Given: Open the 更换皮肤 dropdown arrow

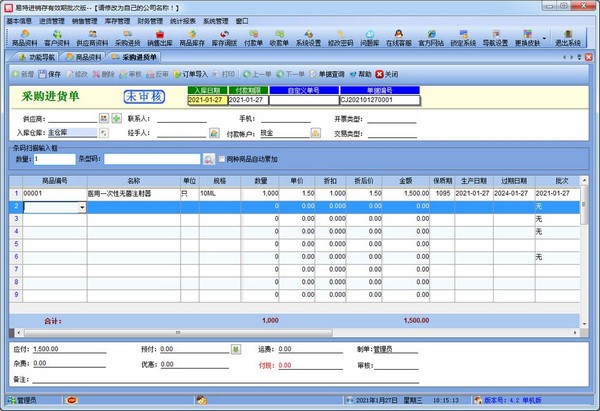Looking at the screenshot, I should tap(544, 38).
